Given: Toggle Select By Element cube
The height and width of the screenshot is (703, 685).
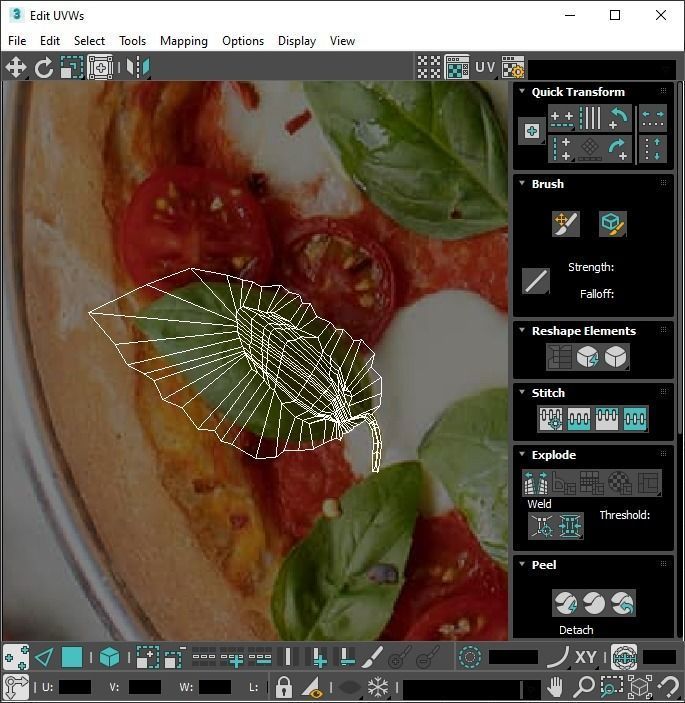Looking at the screenshot, I should pyautogui.click(x=109, y=658).
